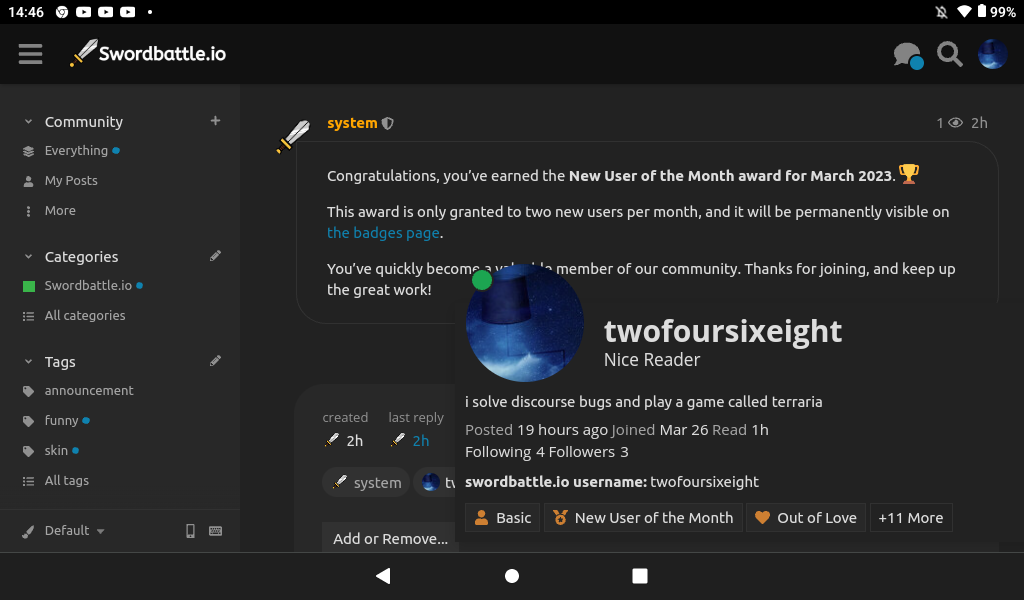The image size is (1024, 600).
Task: Open the hamburger sidebar menu
Action: tap(30, 54)
